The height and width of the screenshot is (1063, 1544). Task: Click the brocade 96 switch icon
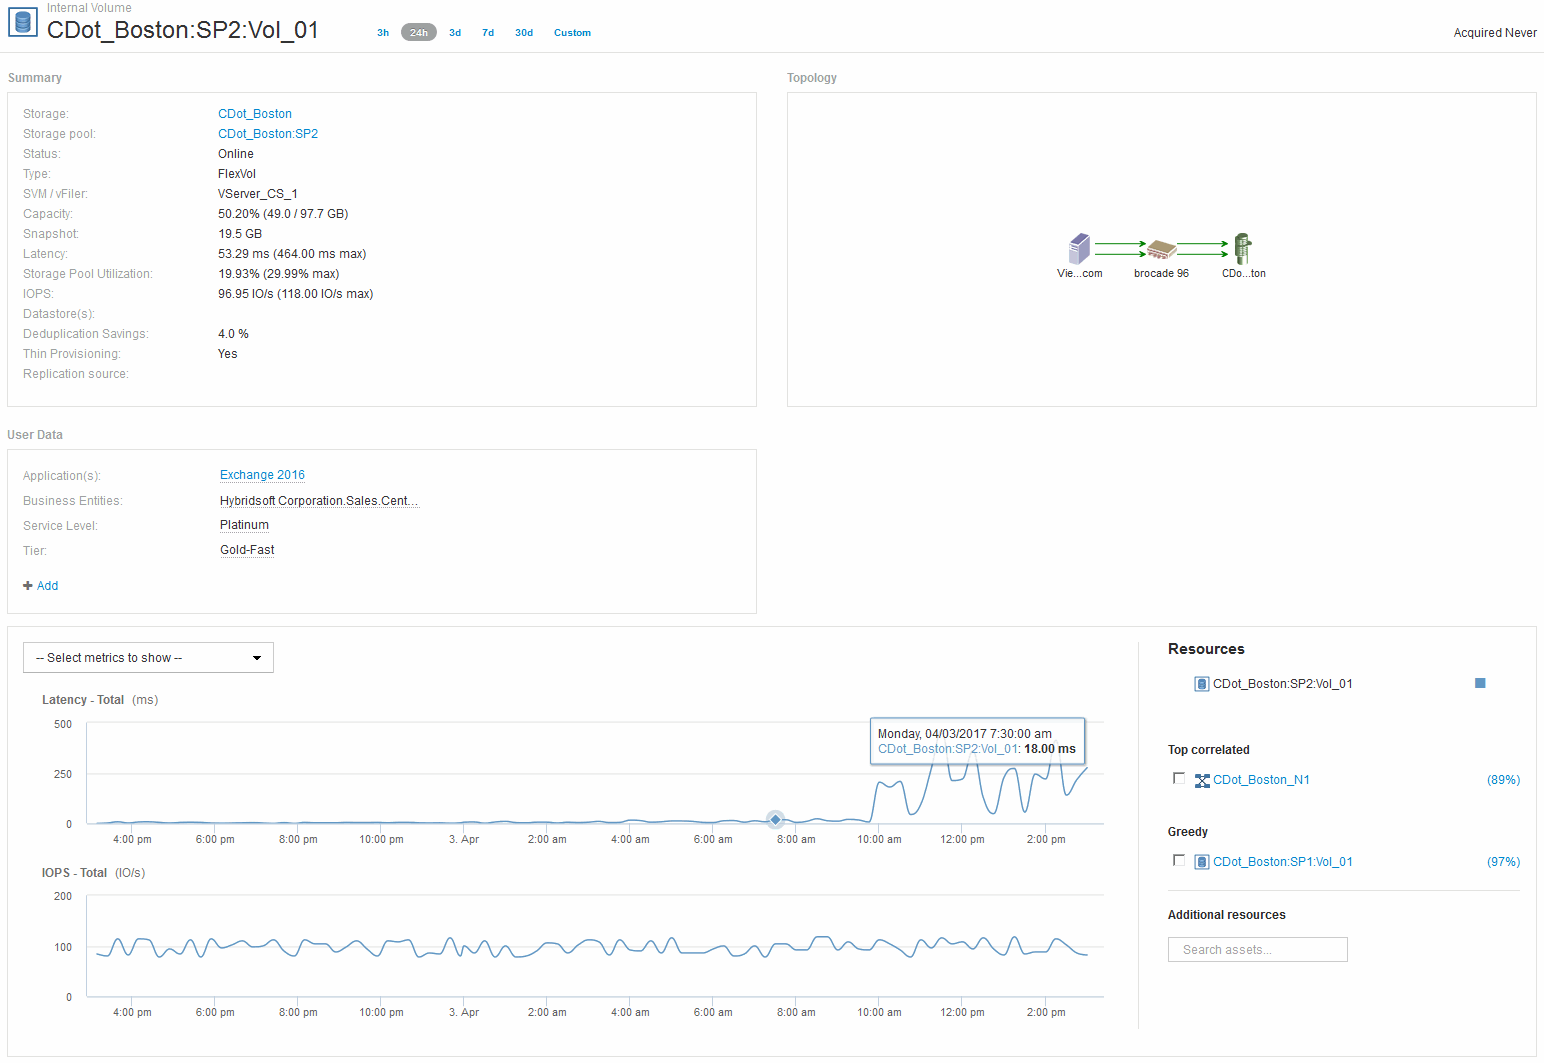[1161, 249]
